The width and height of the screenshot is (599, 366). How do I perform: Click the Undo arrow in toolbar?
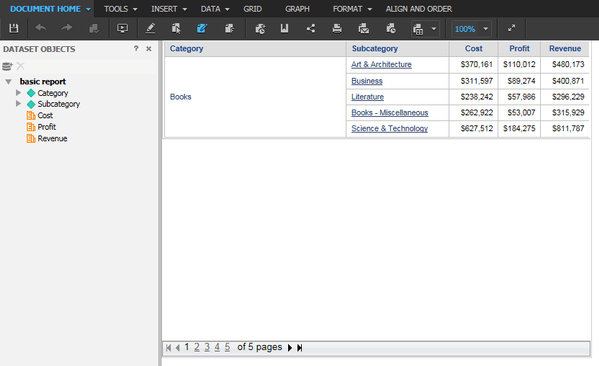pyautogui.click(x=40, y=28)
